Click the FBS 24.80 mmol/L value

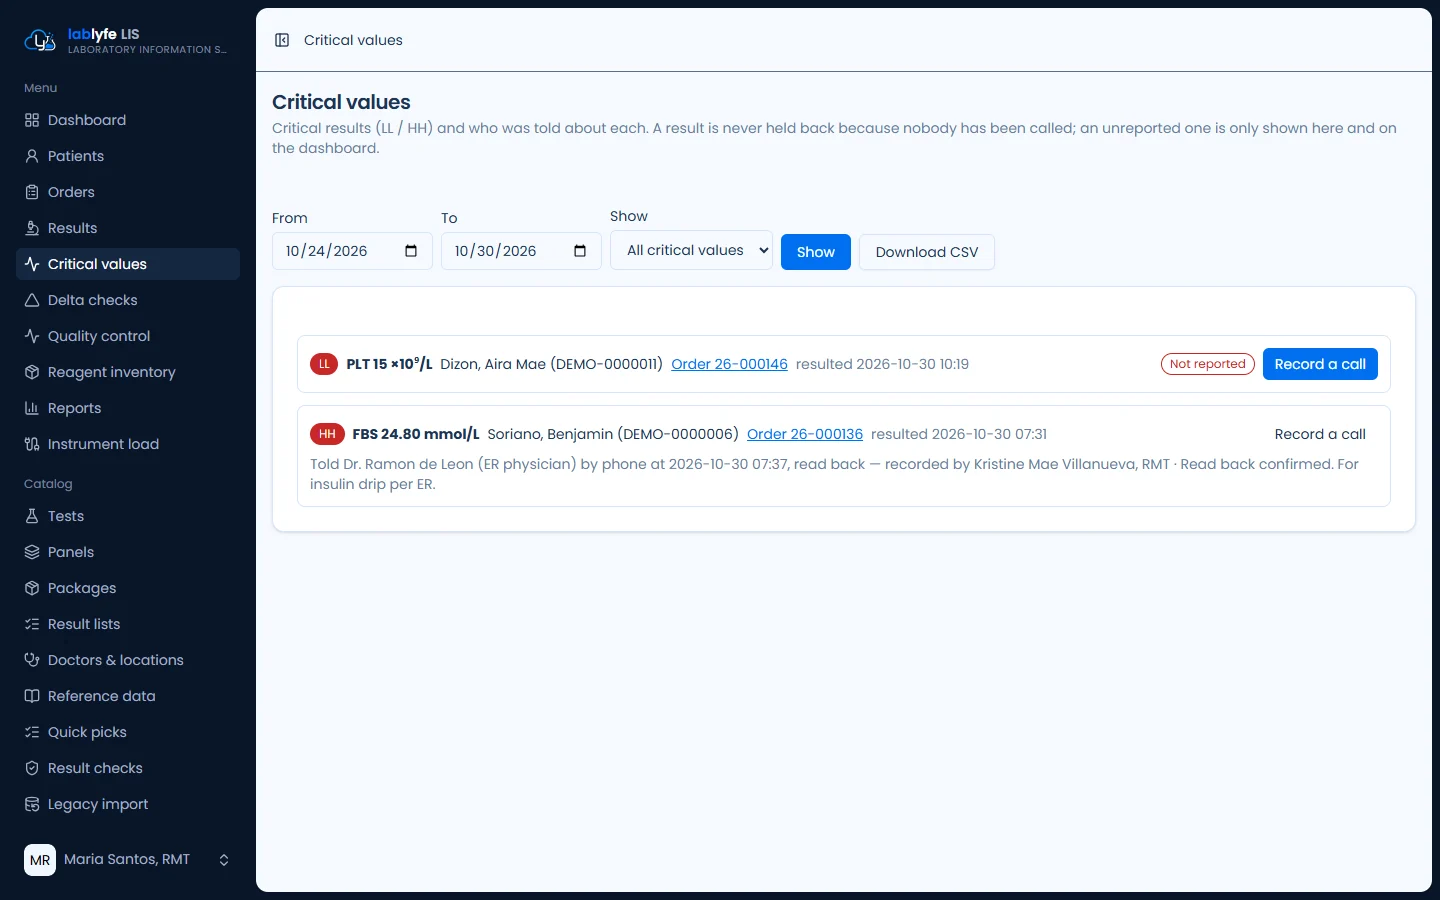click(x=416, y=434)
